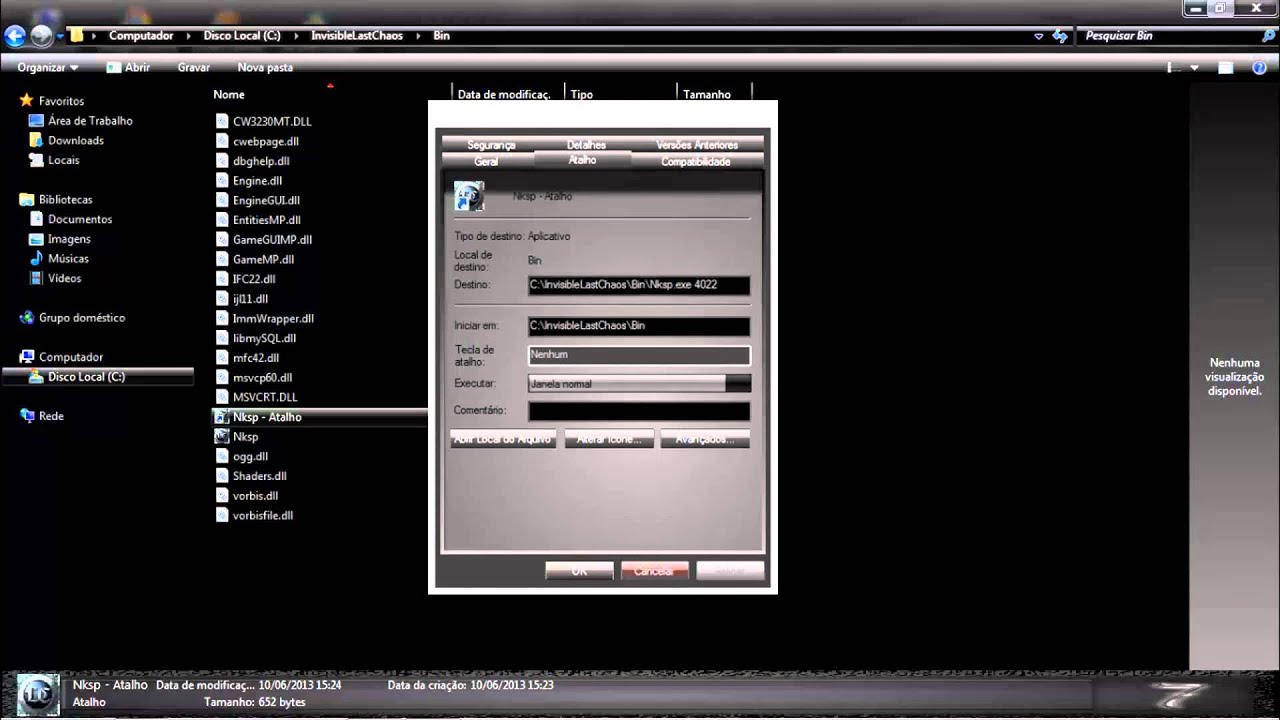
Task: Open Help using the question mark icon
Action: 1259,67
